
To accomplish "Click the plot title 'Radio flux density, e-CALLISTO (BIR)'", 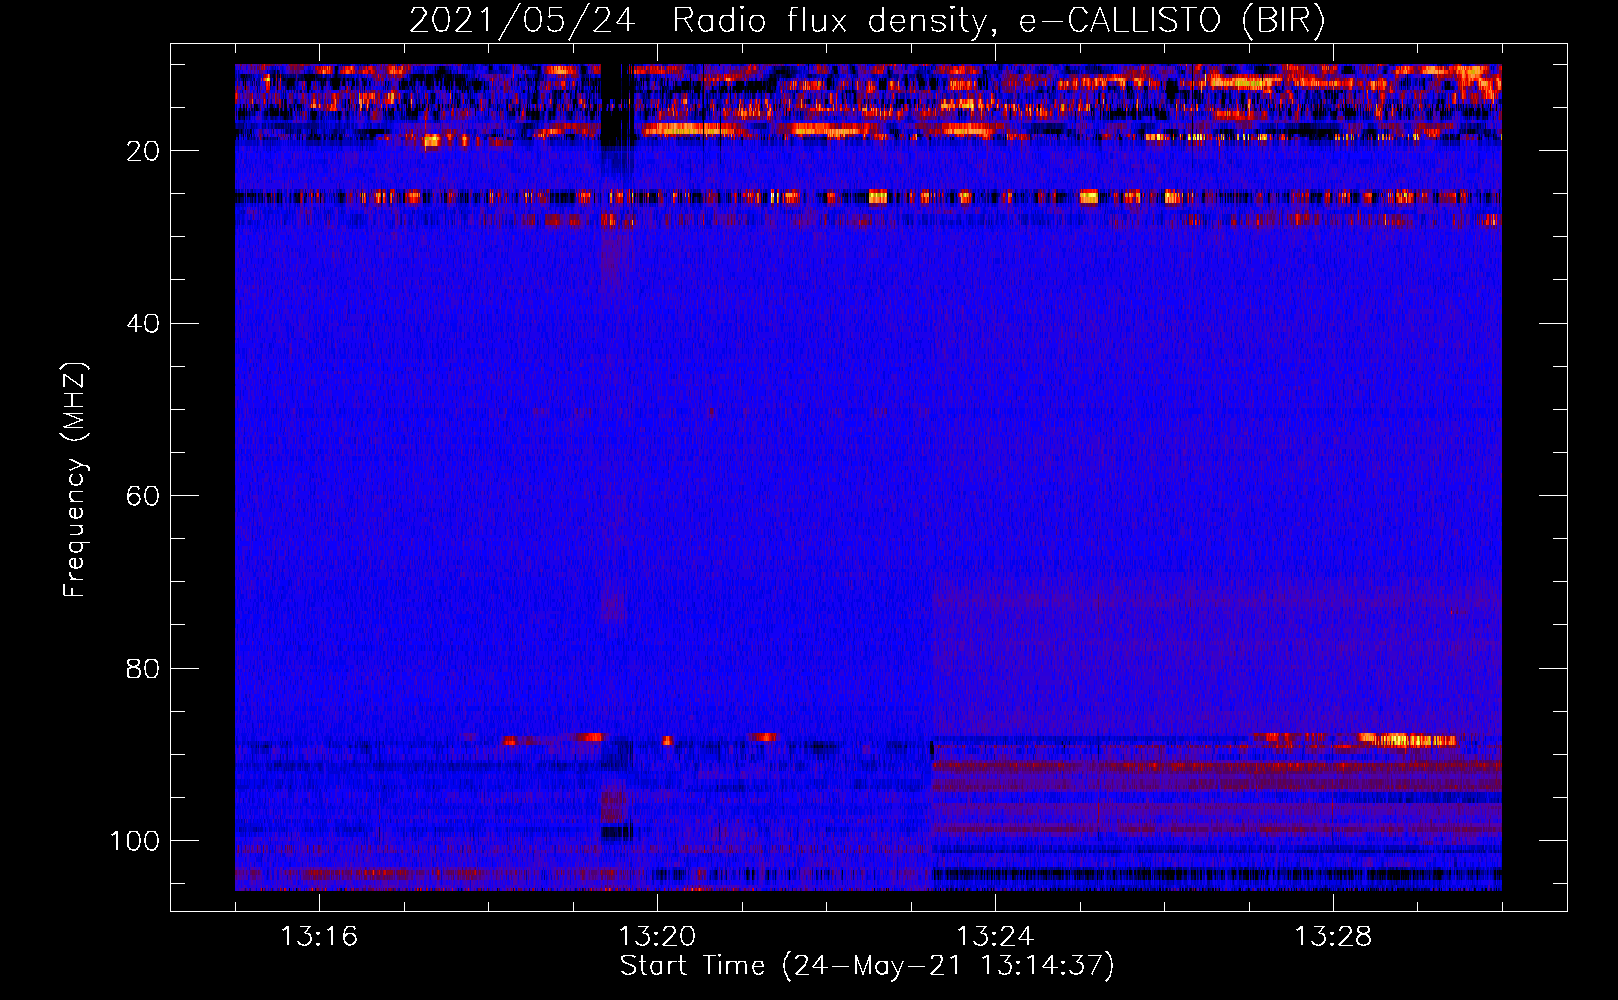I will pyautogui.click(x=998, y=21).
